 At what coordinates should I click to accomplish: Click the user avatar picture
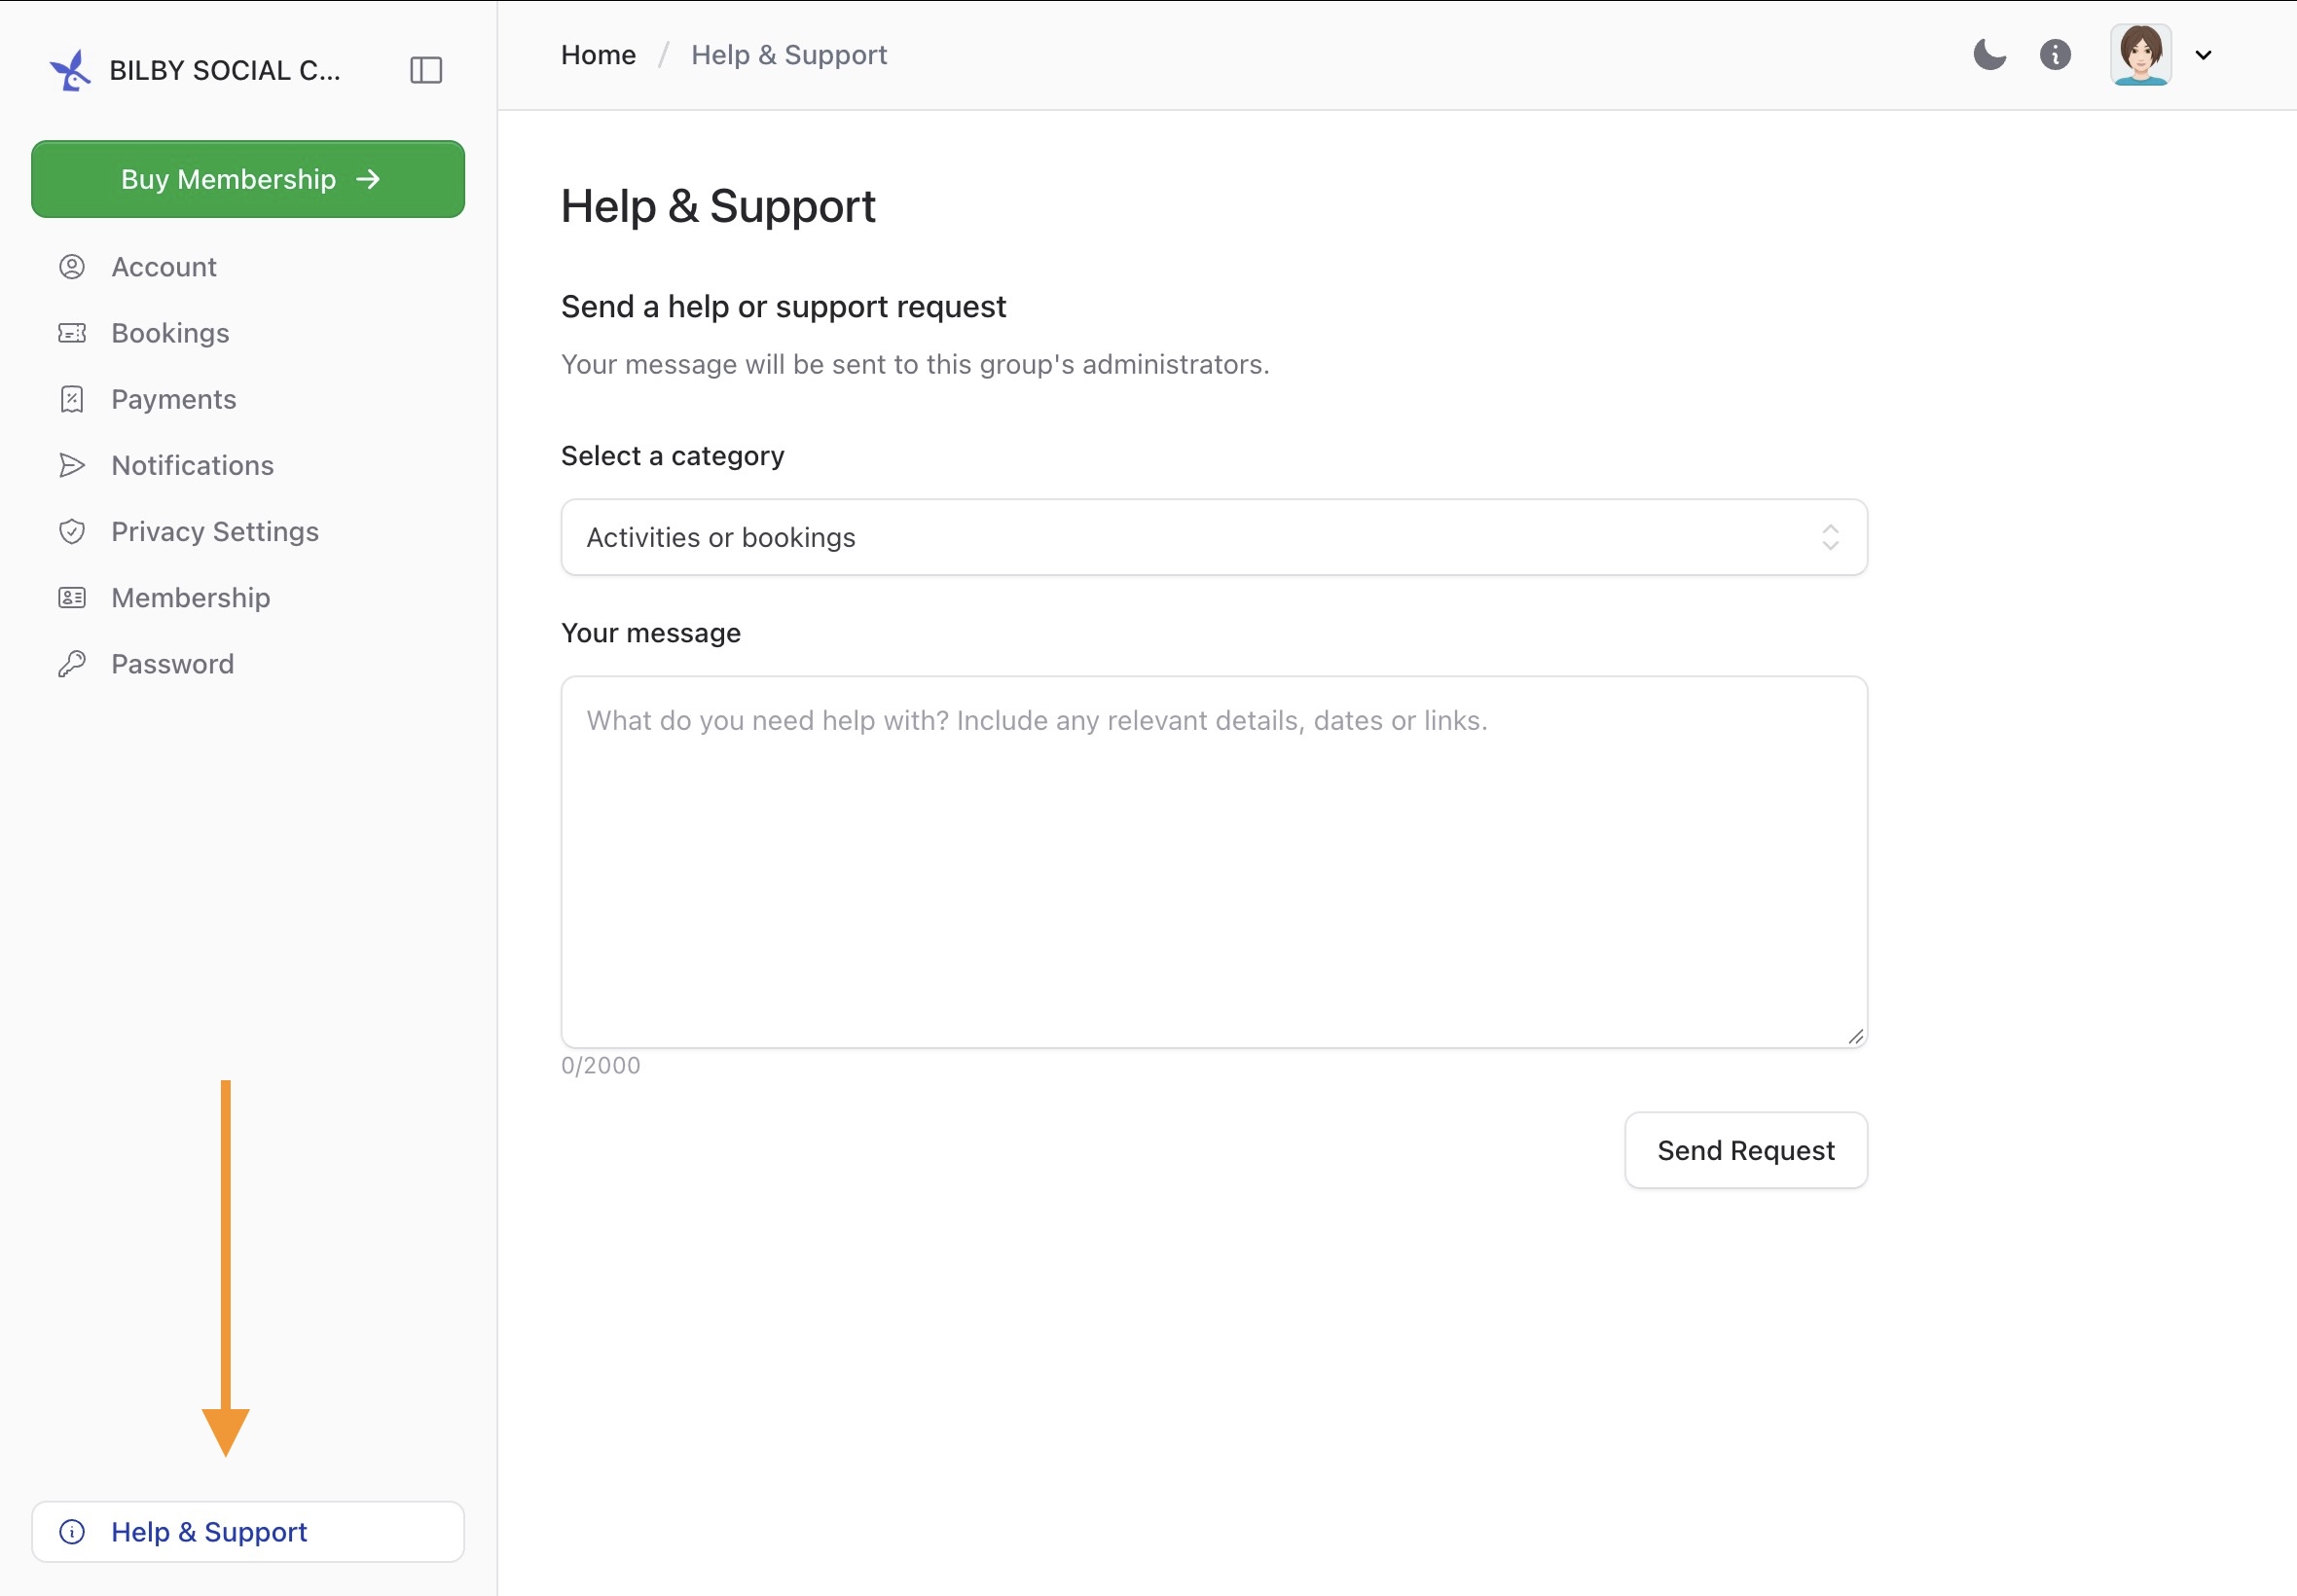[2140, 54]
